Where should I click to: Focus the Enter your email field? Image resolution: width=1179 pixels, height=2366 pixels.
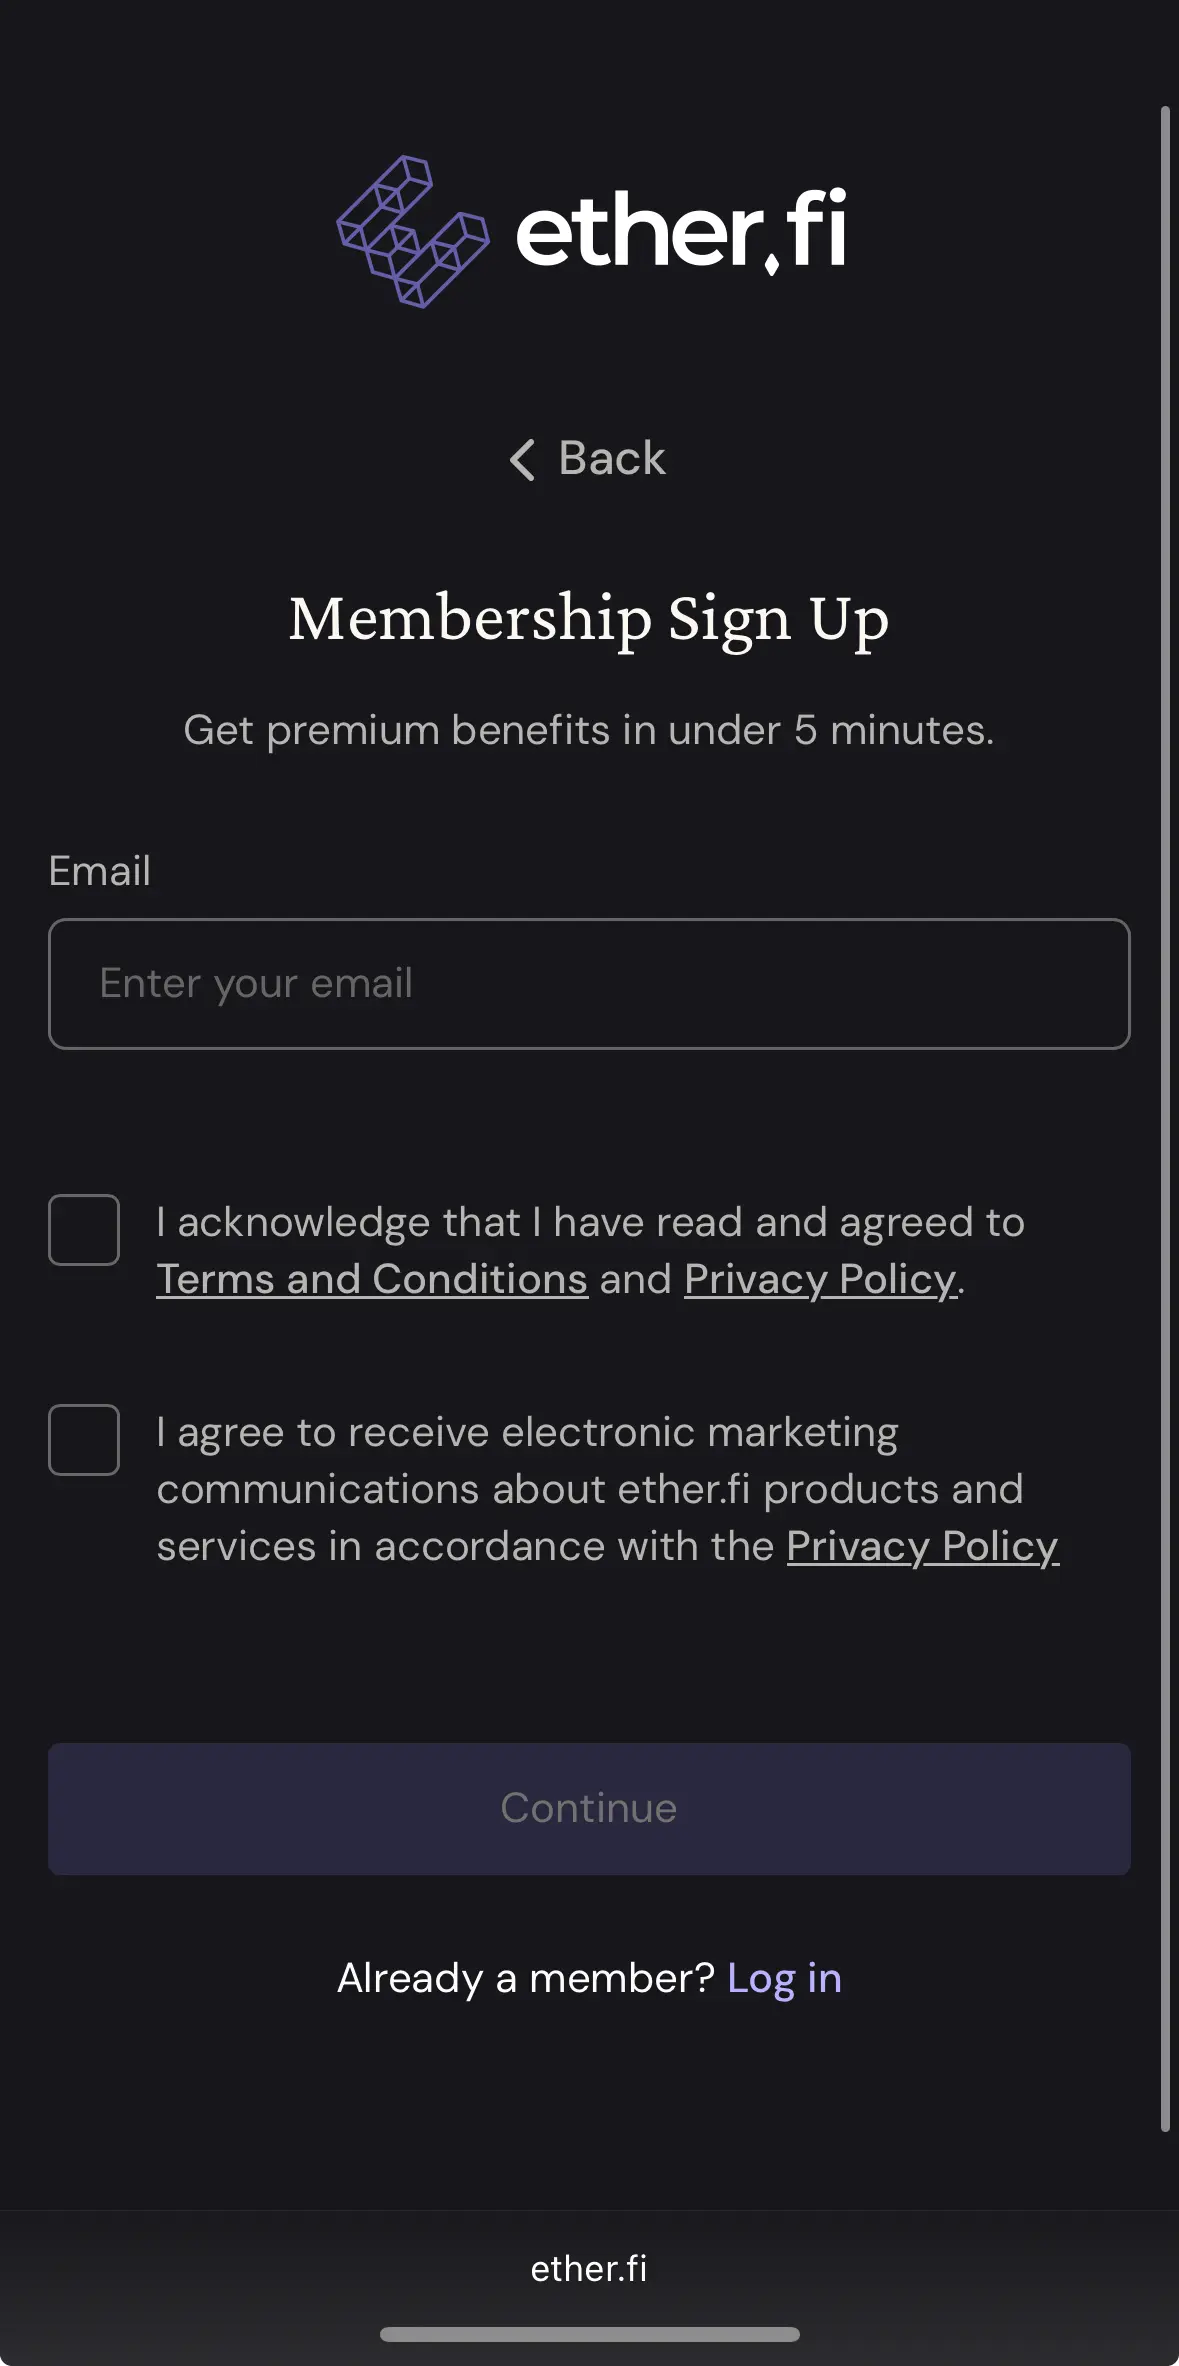coord(589,984)
